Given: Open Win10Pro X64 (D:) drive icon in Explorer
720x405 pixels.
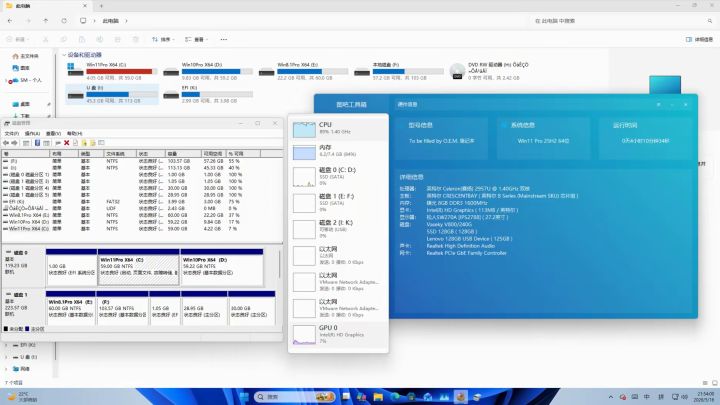Looking at the screenshot, I should 171,72.
